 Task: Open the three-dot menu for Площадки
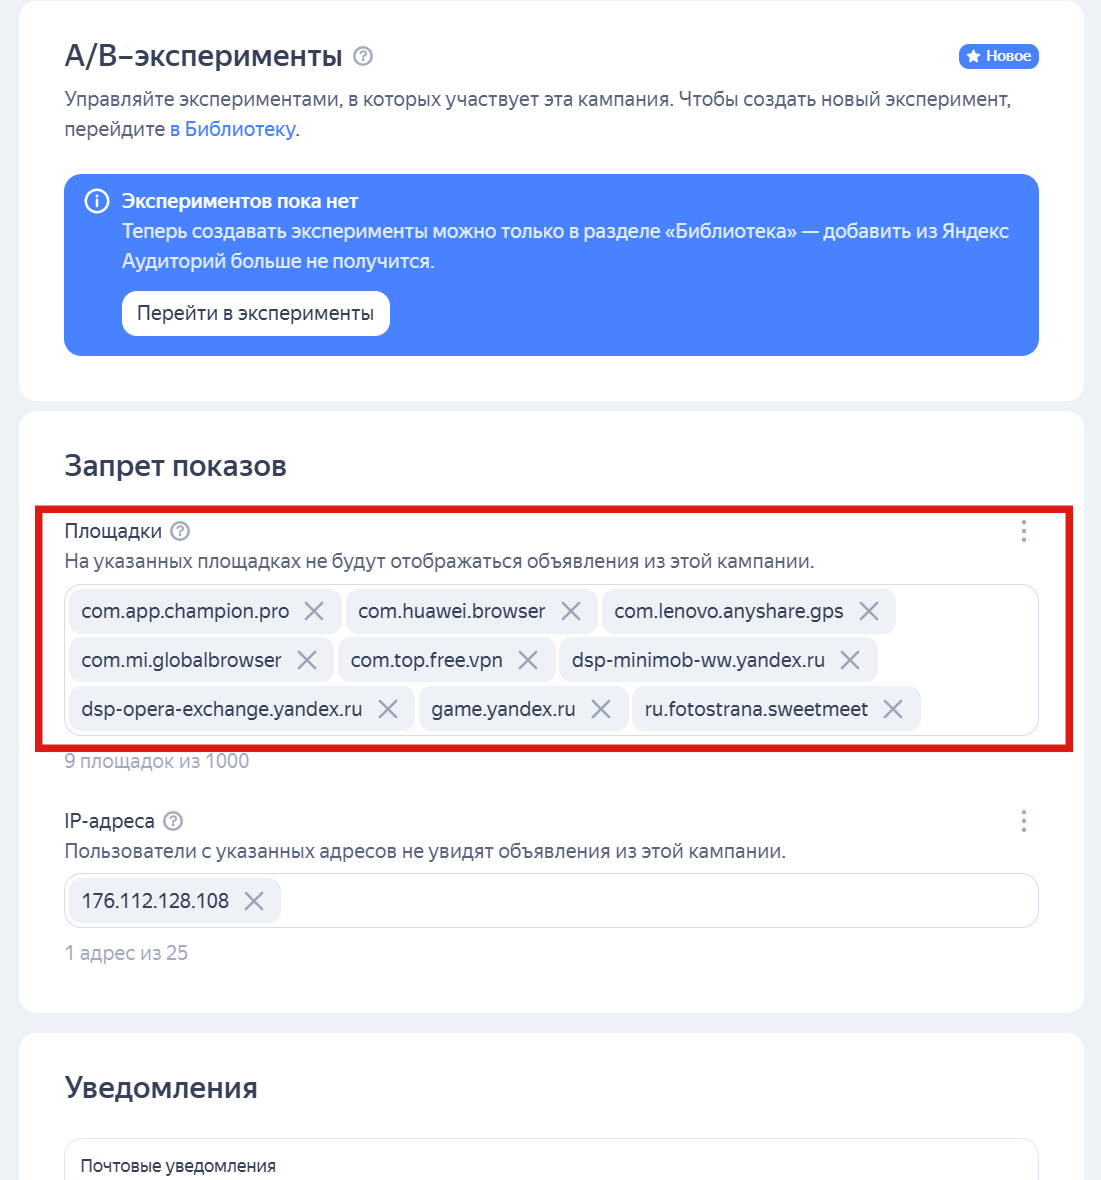click(1023, 531)
